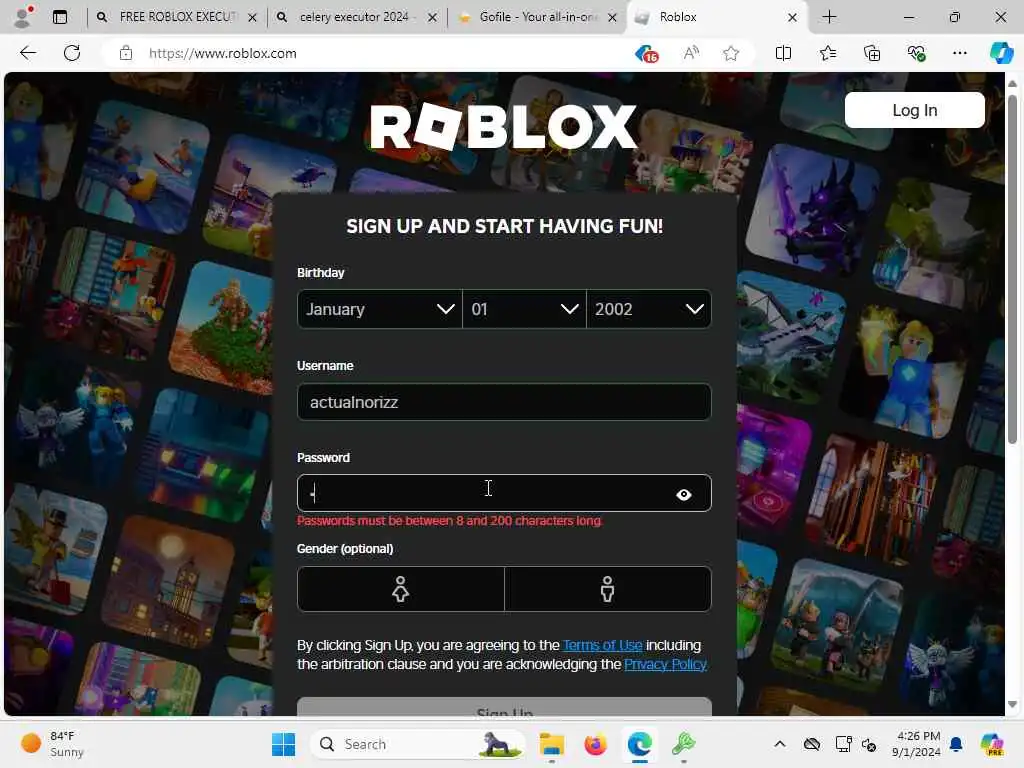This screenshot has height=768, width=1024.
Task: Click the Username field containing actualnorizz
Action: [504, 402]
